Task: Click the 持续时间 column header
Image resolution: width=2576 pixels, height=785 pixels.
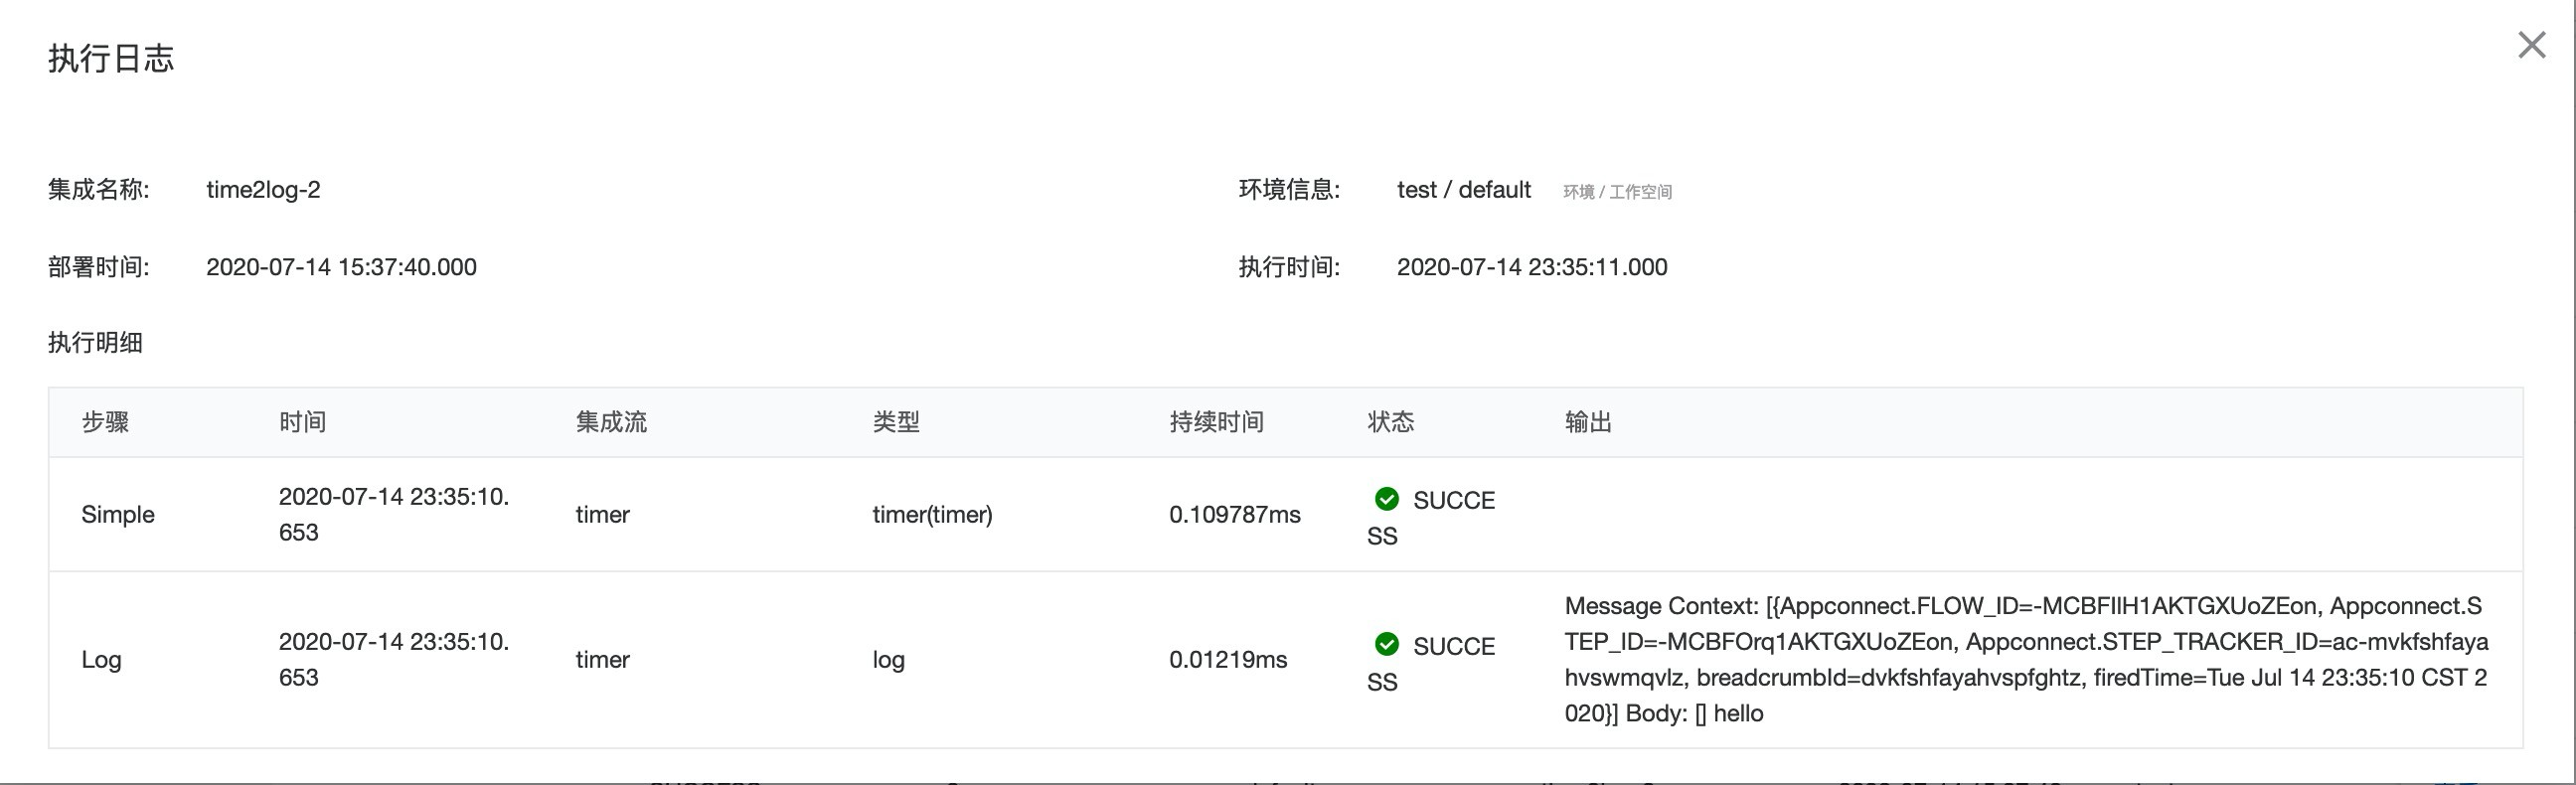Action: 1217,422
